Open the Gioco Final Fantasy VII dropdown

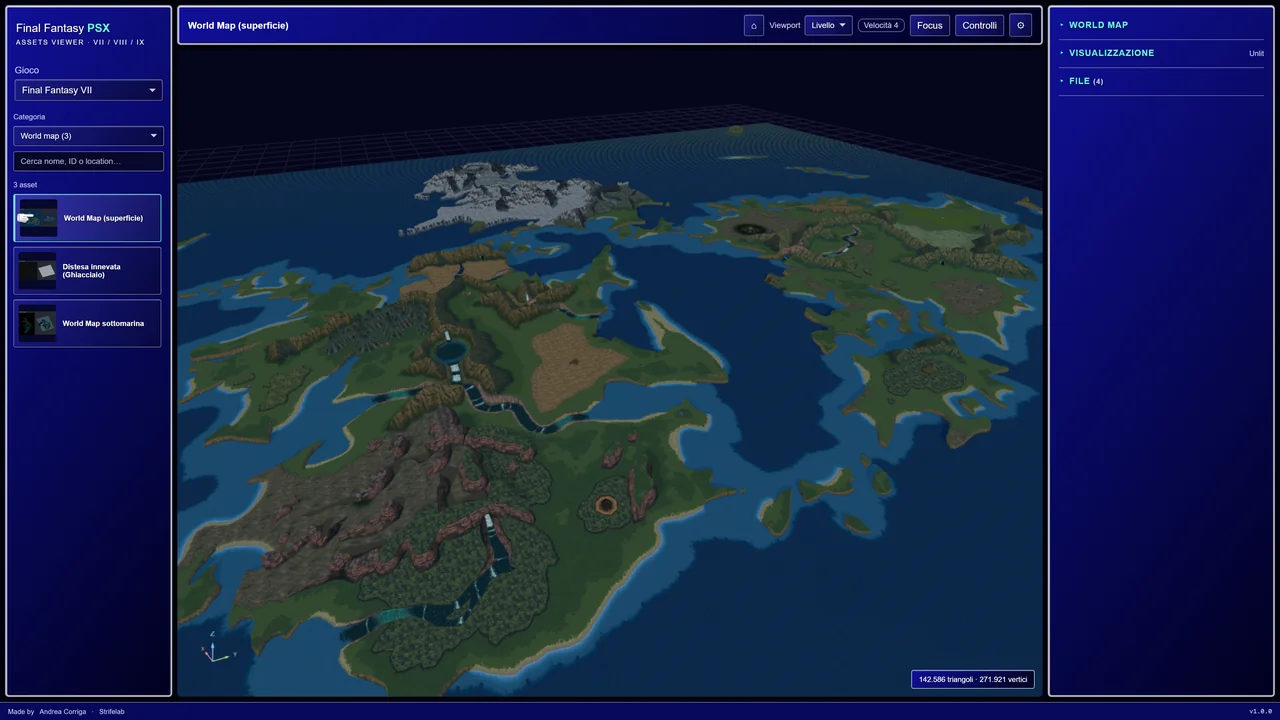88,90
